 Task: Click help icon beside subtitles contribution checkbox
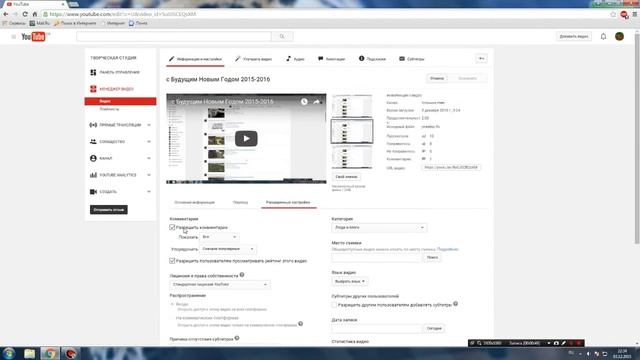pyautogui.click(x=456, y=304)
